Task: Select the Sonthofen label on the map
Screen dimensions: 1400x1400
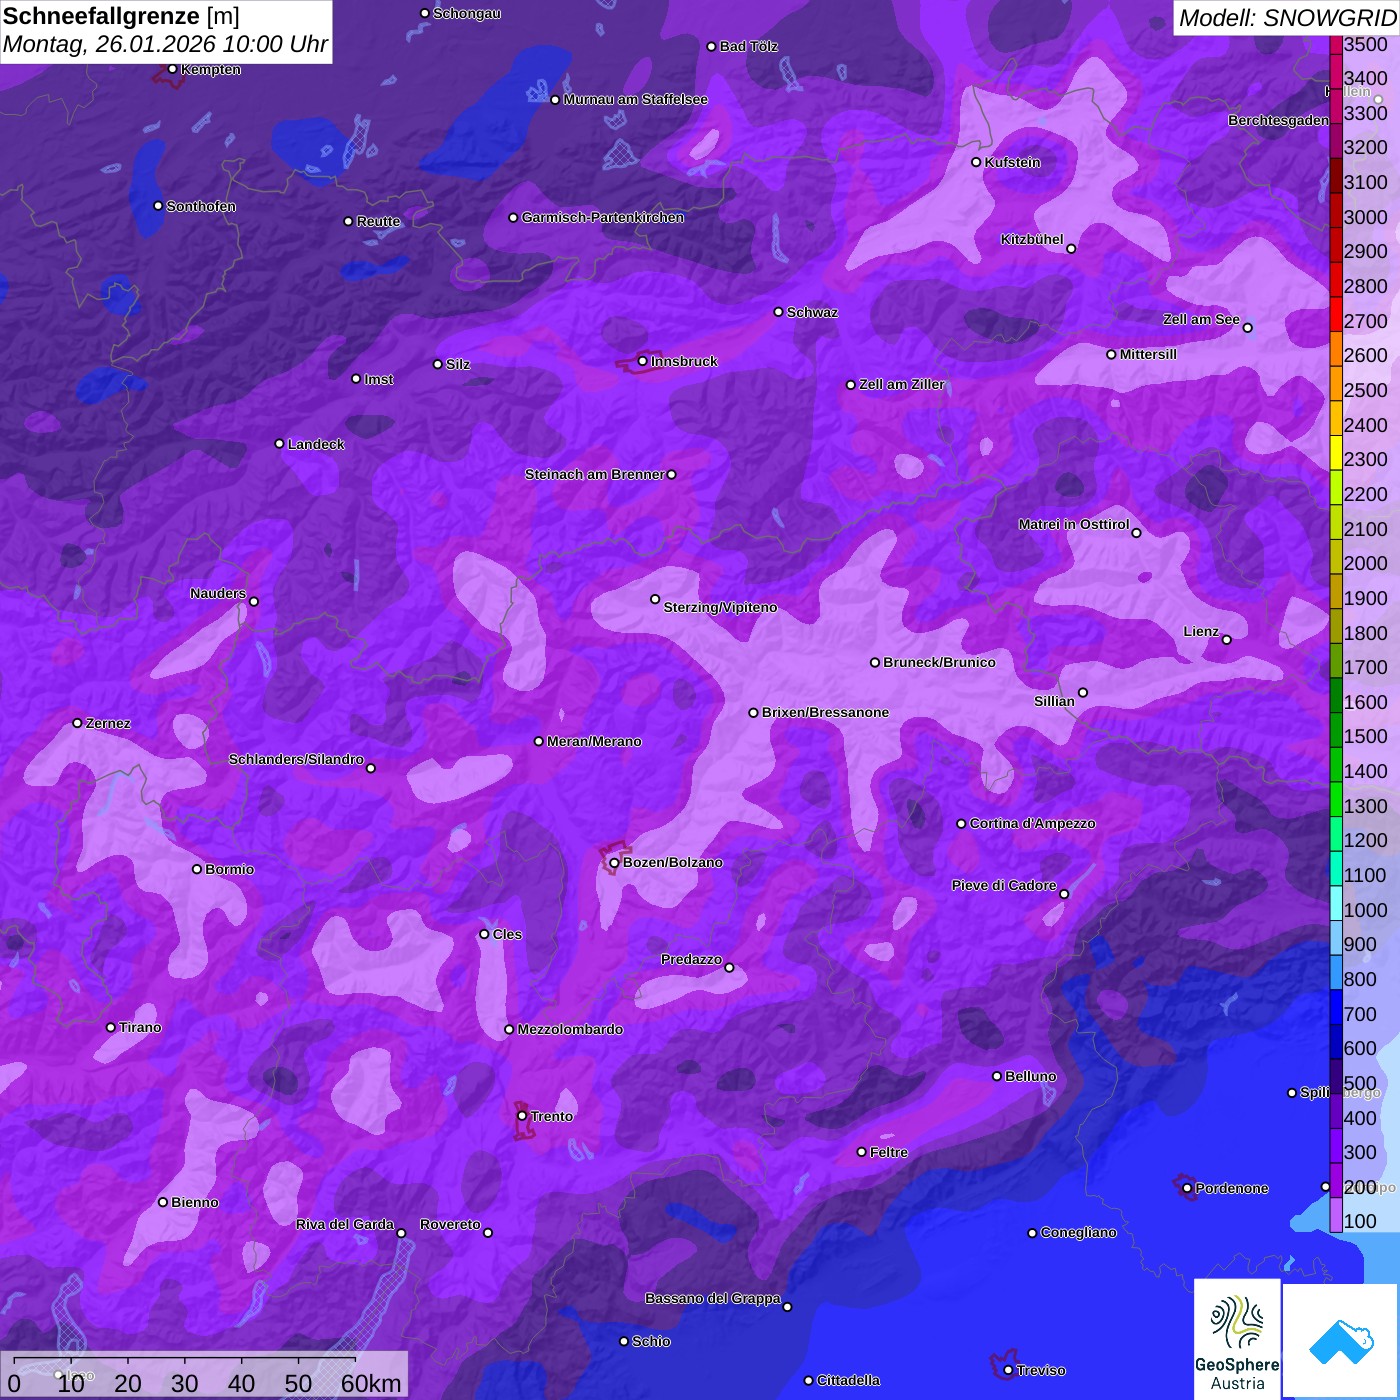Action: coord(201,207)
